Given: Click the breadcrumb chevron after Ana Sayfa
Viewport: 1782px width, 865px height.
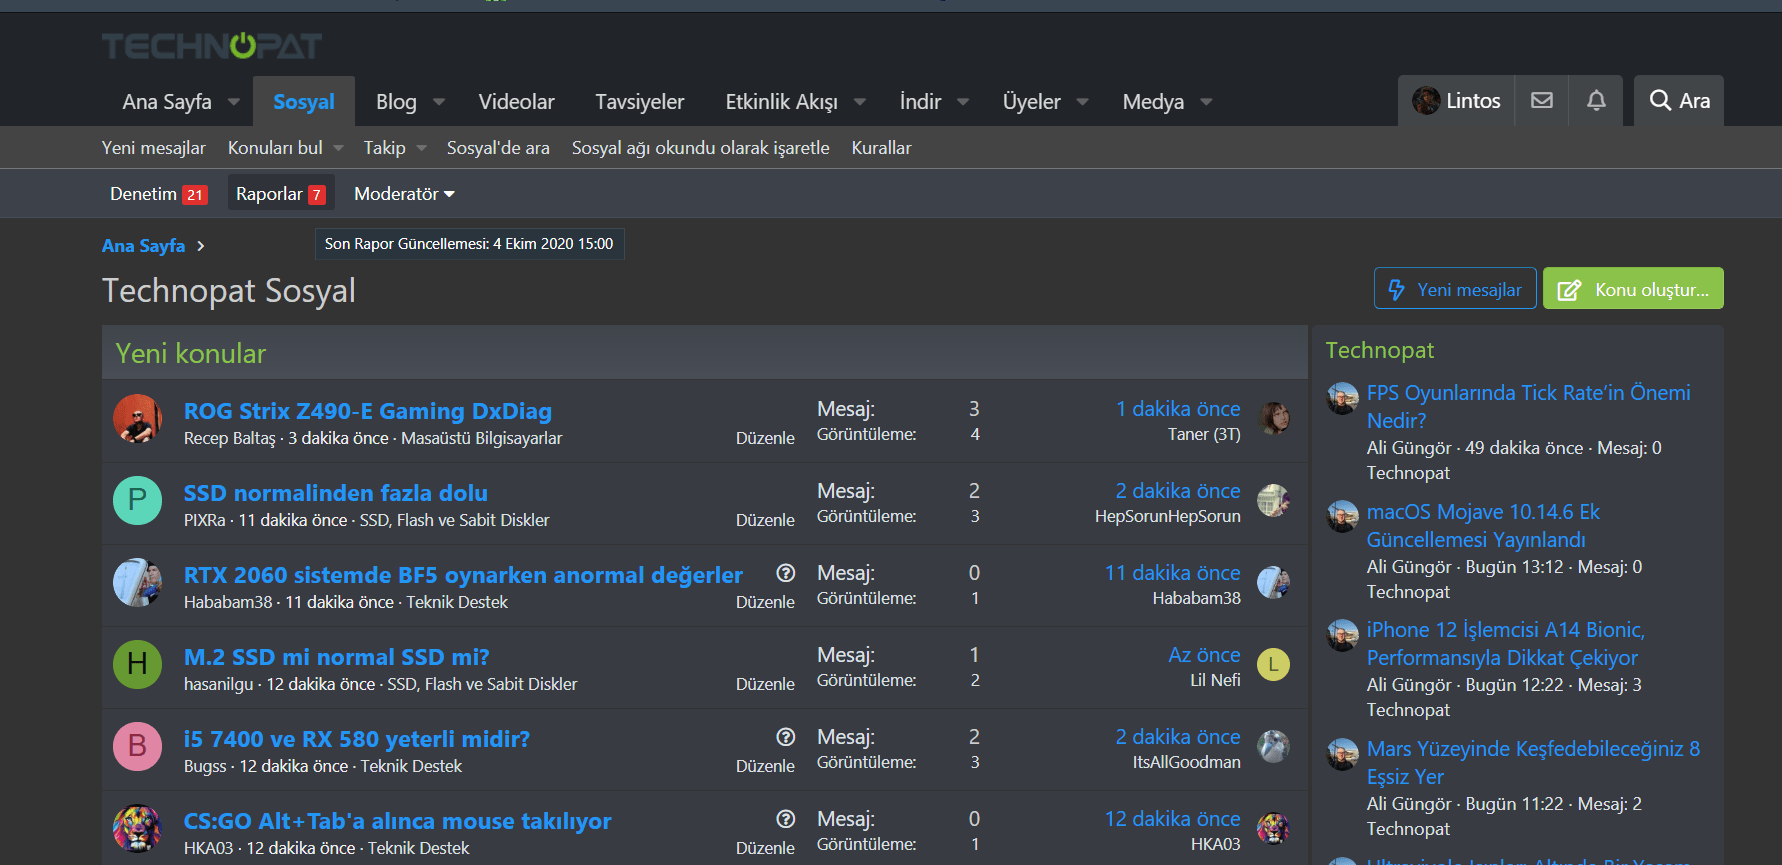Looking at the screenshot, I should click(200, 246).
